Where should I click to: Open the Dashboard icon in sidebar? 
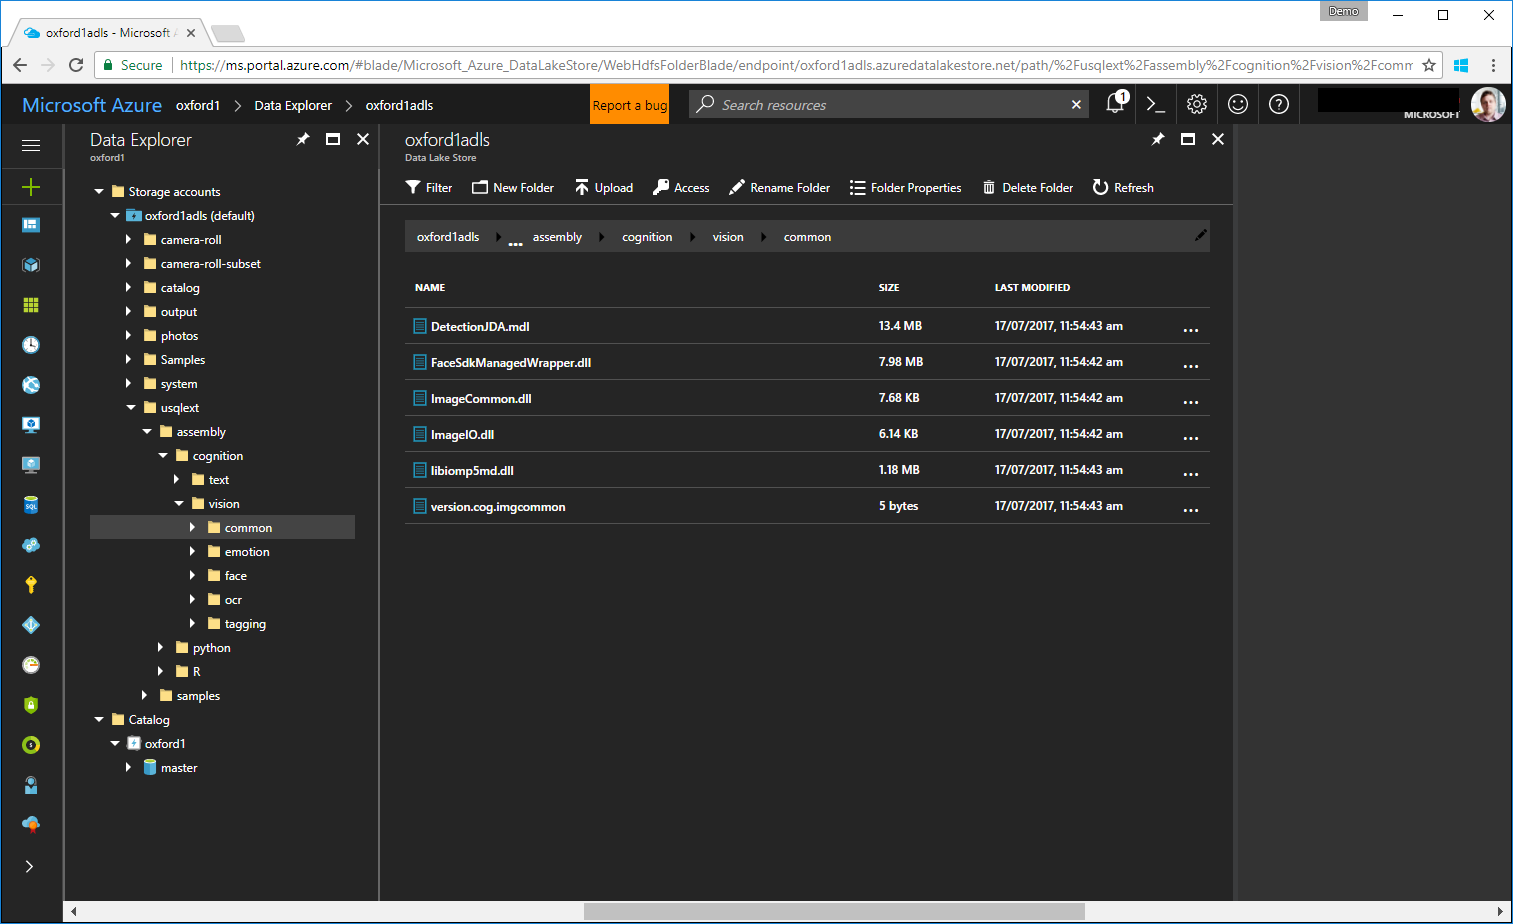(x=31, y=225)
